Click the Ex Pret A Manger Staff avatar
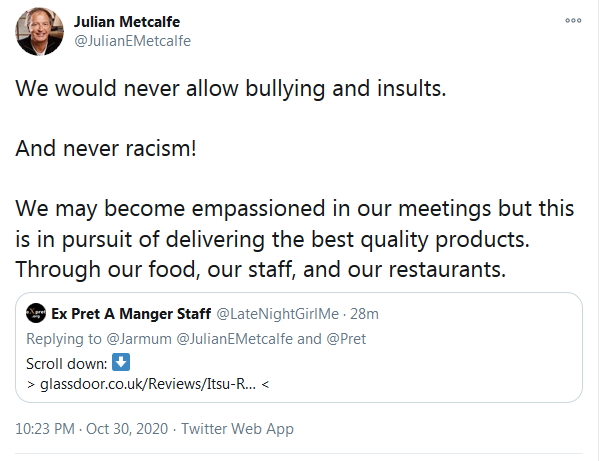608x461 pixels. (35, 313)
